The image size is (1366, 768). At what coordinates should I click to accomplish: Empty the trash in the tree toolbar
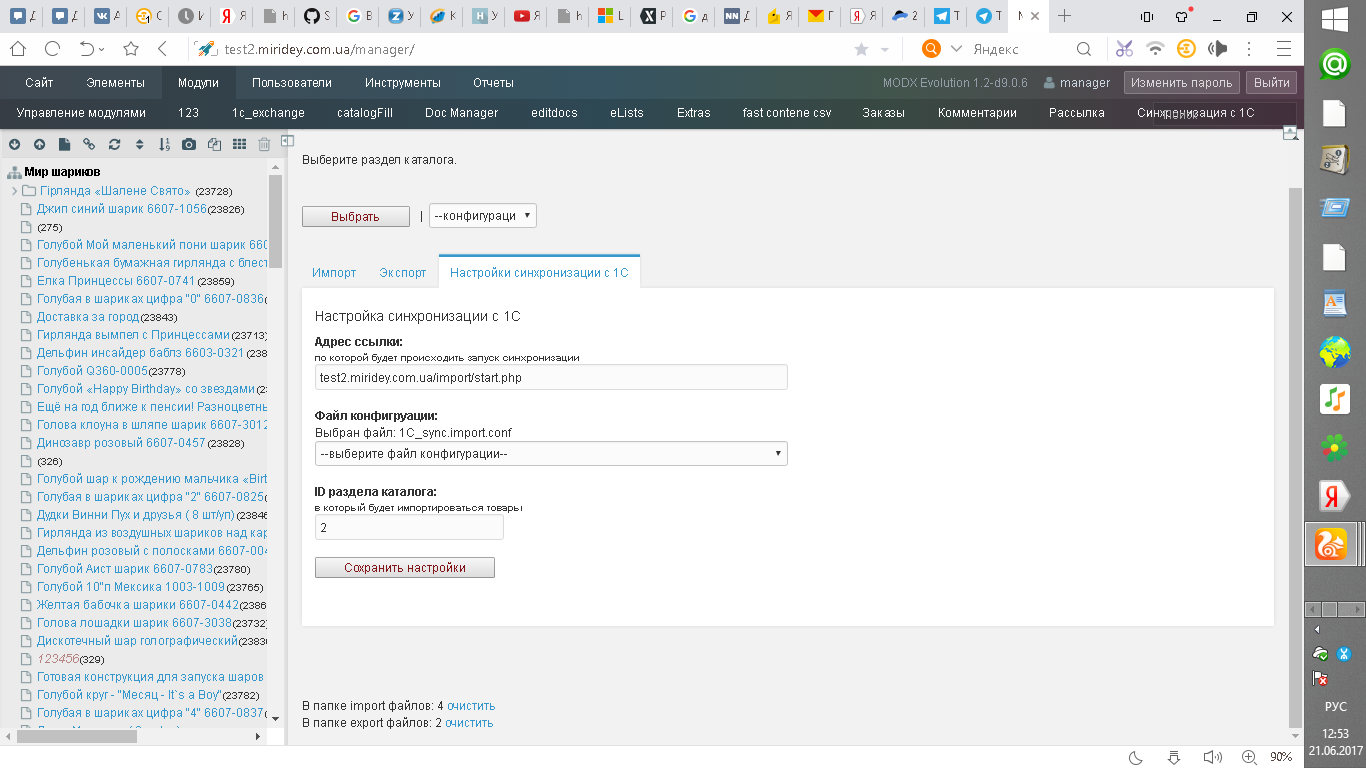tap(264, 145)
